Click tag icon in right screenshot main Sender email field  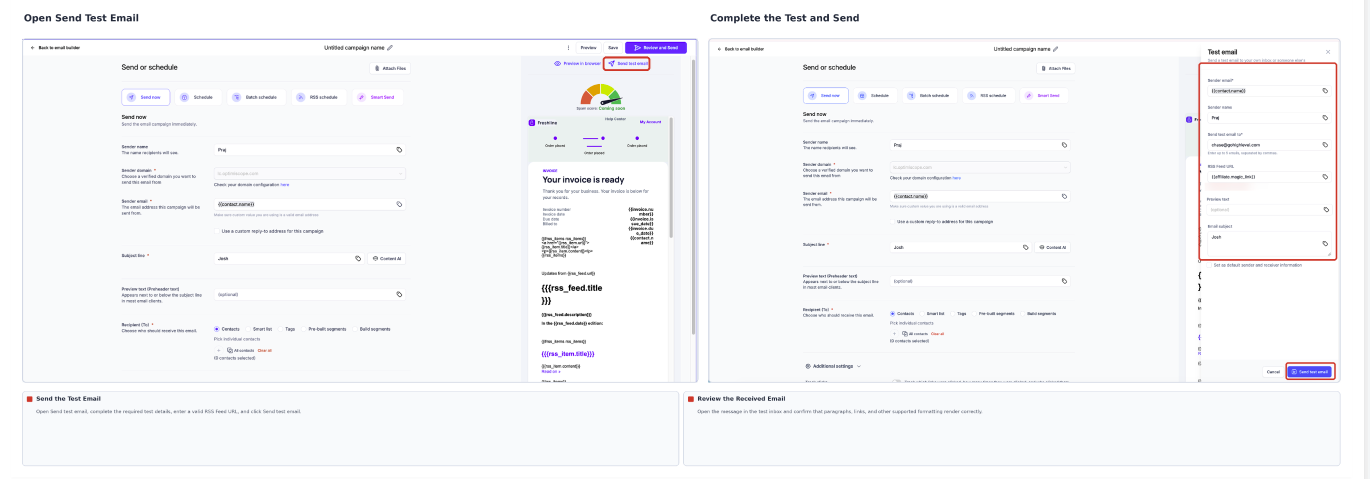1065,196
